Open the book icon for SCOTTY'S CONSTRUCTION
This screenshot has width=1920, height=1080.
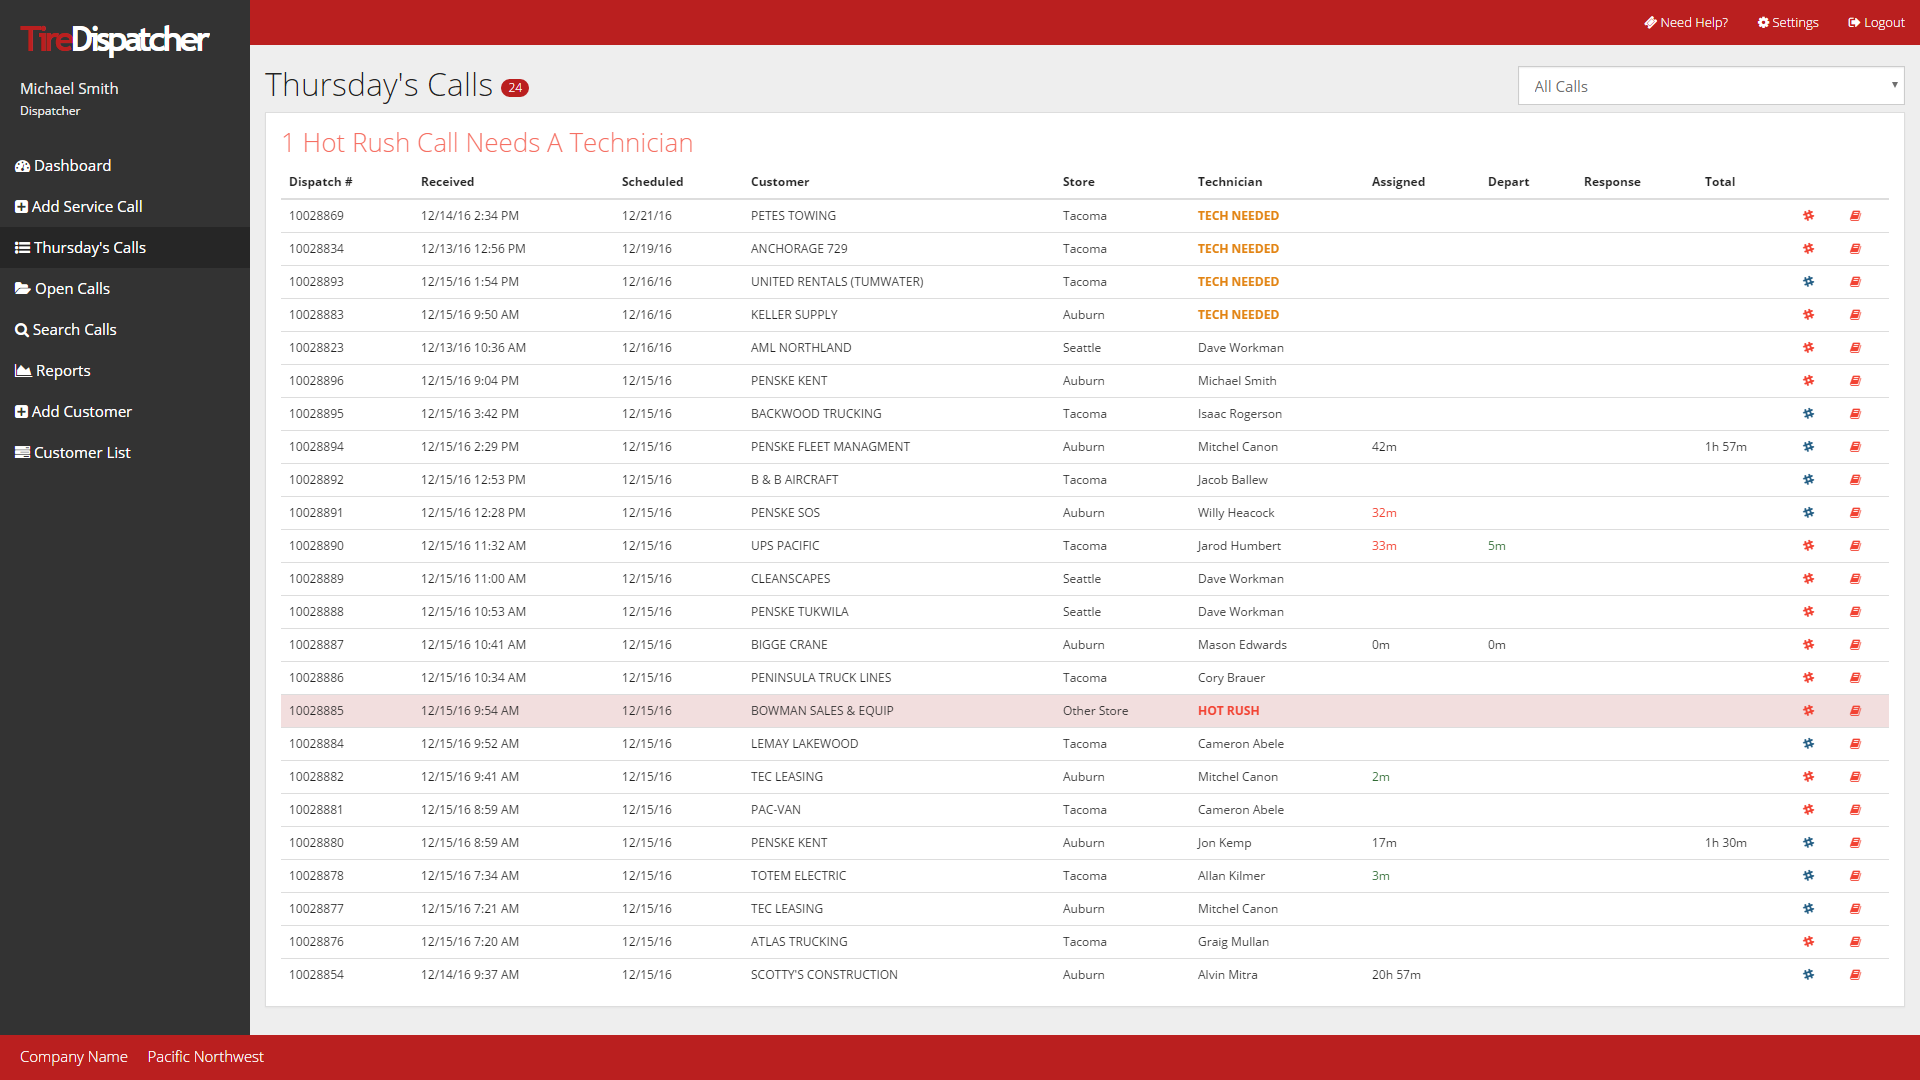(x=1855, y=975)
